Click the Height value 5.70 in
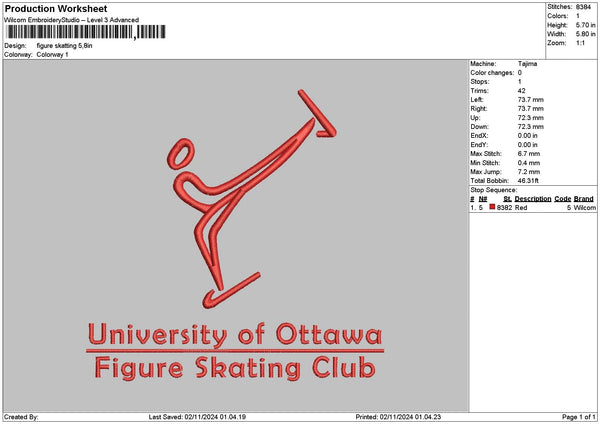Screen dimensions: 600x424 (585, 25)
